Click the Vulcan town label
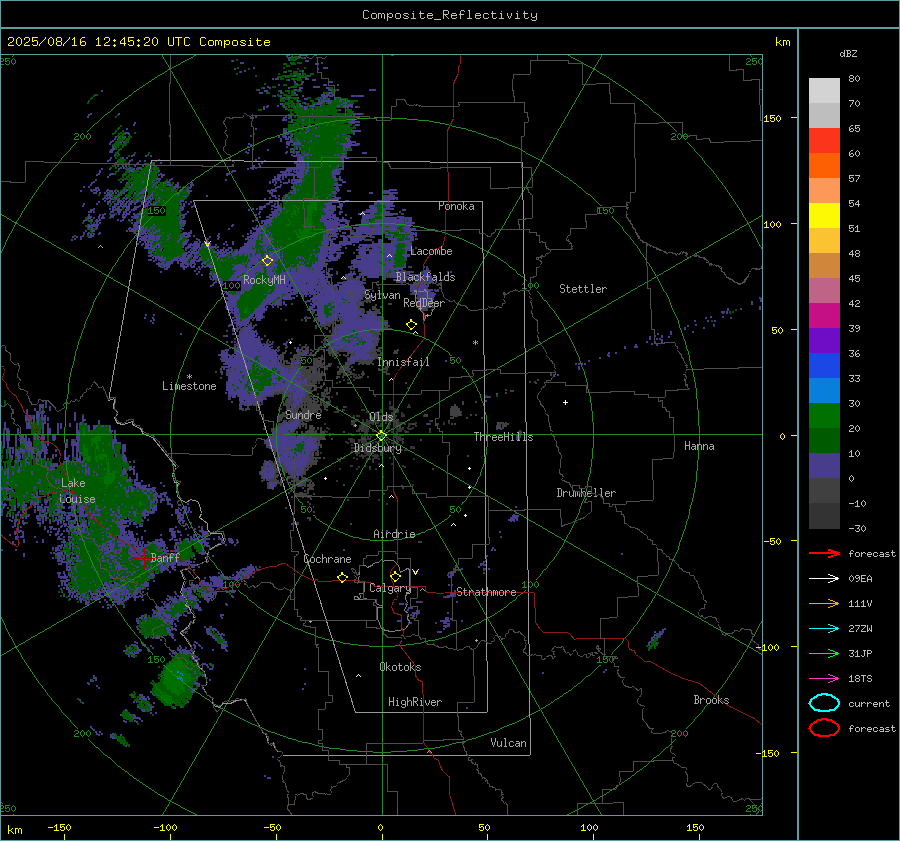 (508, 743)
